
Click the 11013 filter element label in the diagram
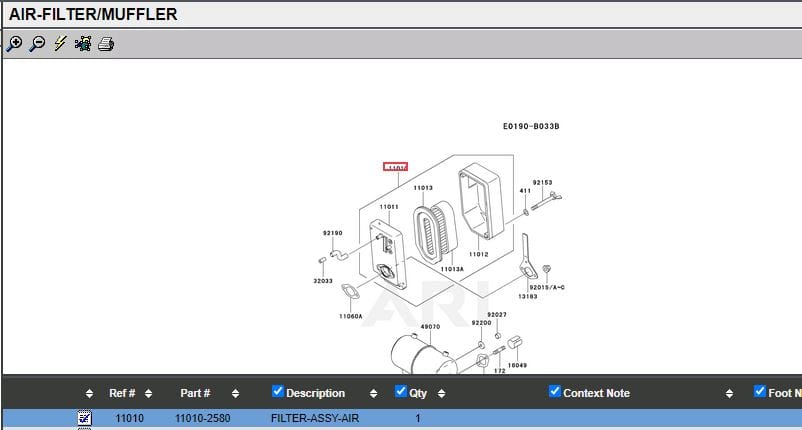pos(423,188)
